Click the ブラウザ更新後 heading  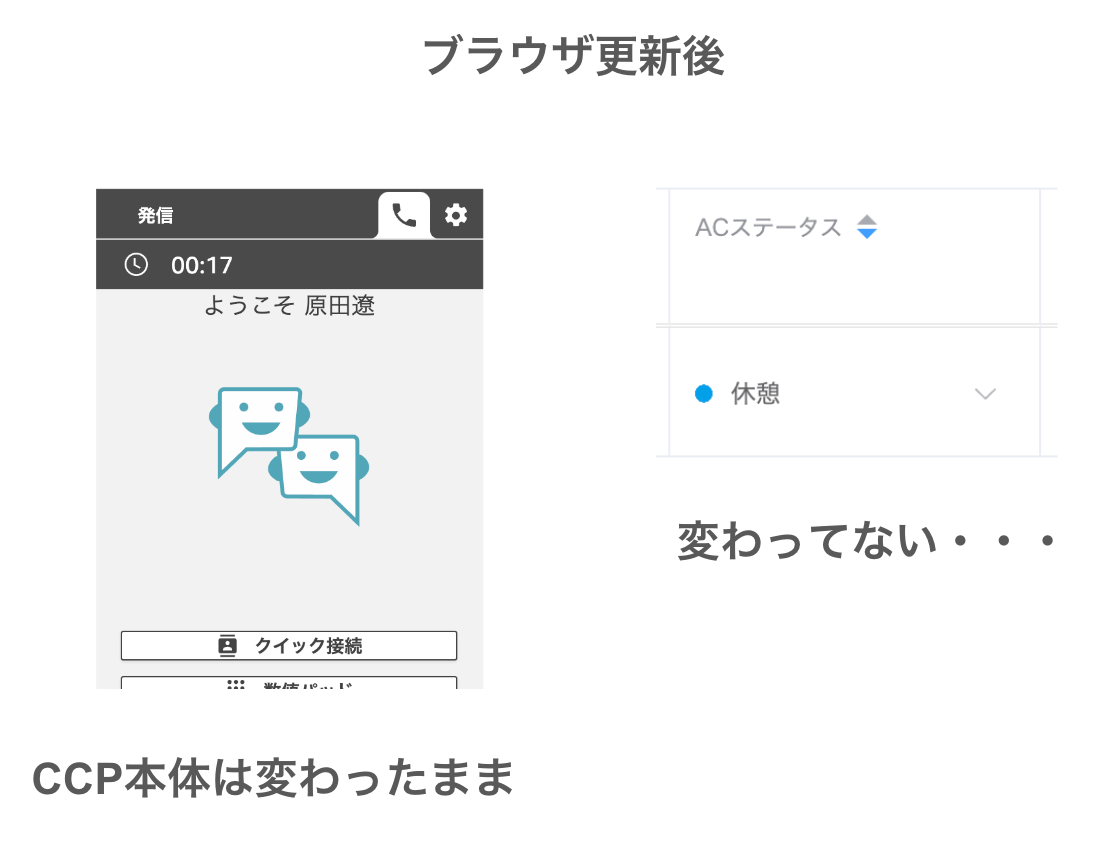574,56
